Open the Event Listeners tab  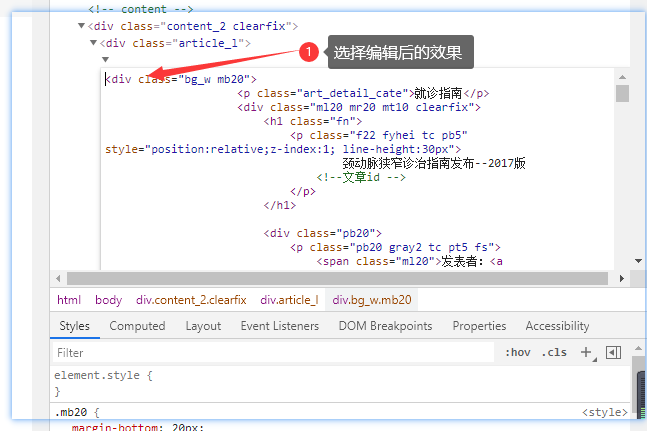pos(279,326)
